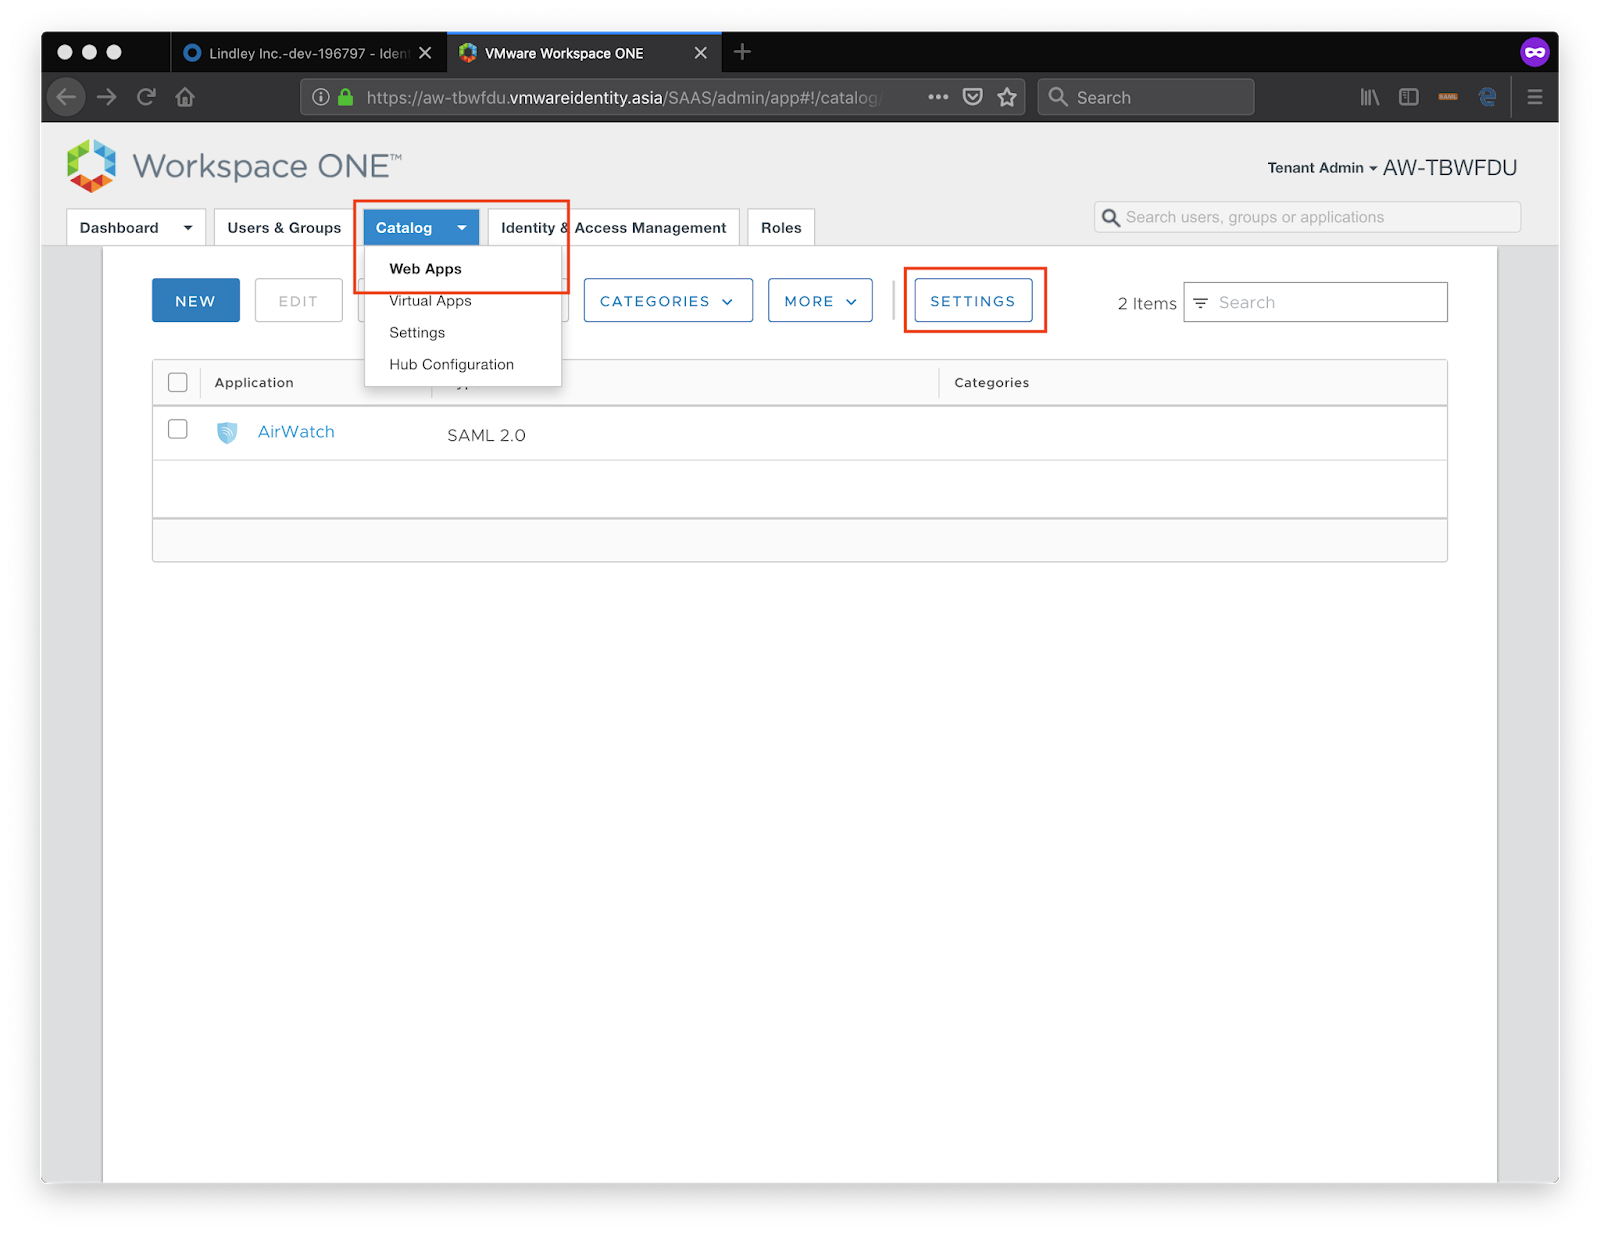
Task: Click the browser address bar URL
Action: (622, 97)
